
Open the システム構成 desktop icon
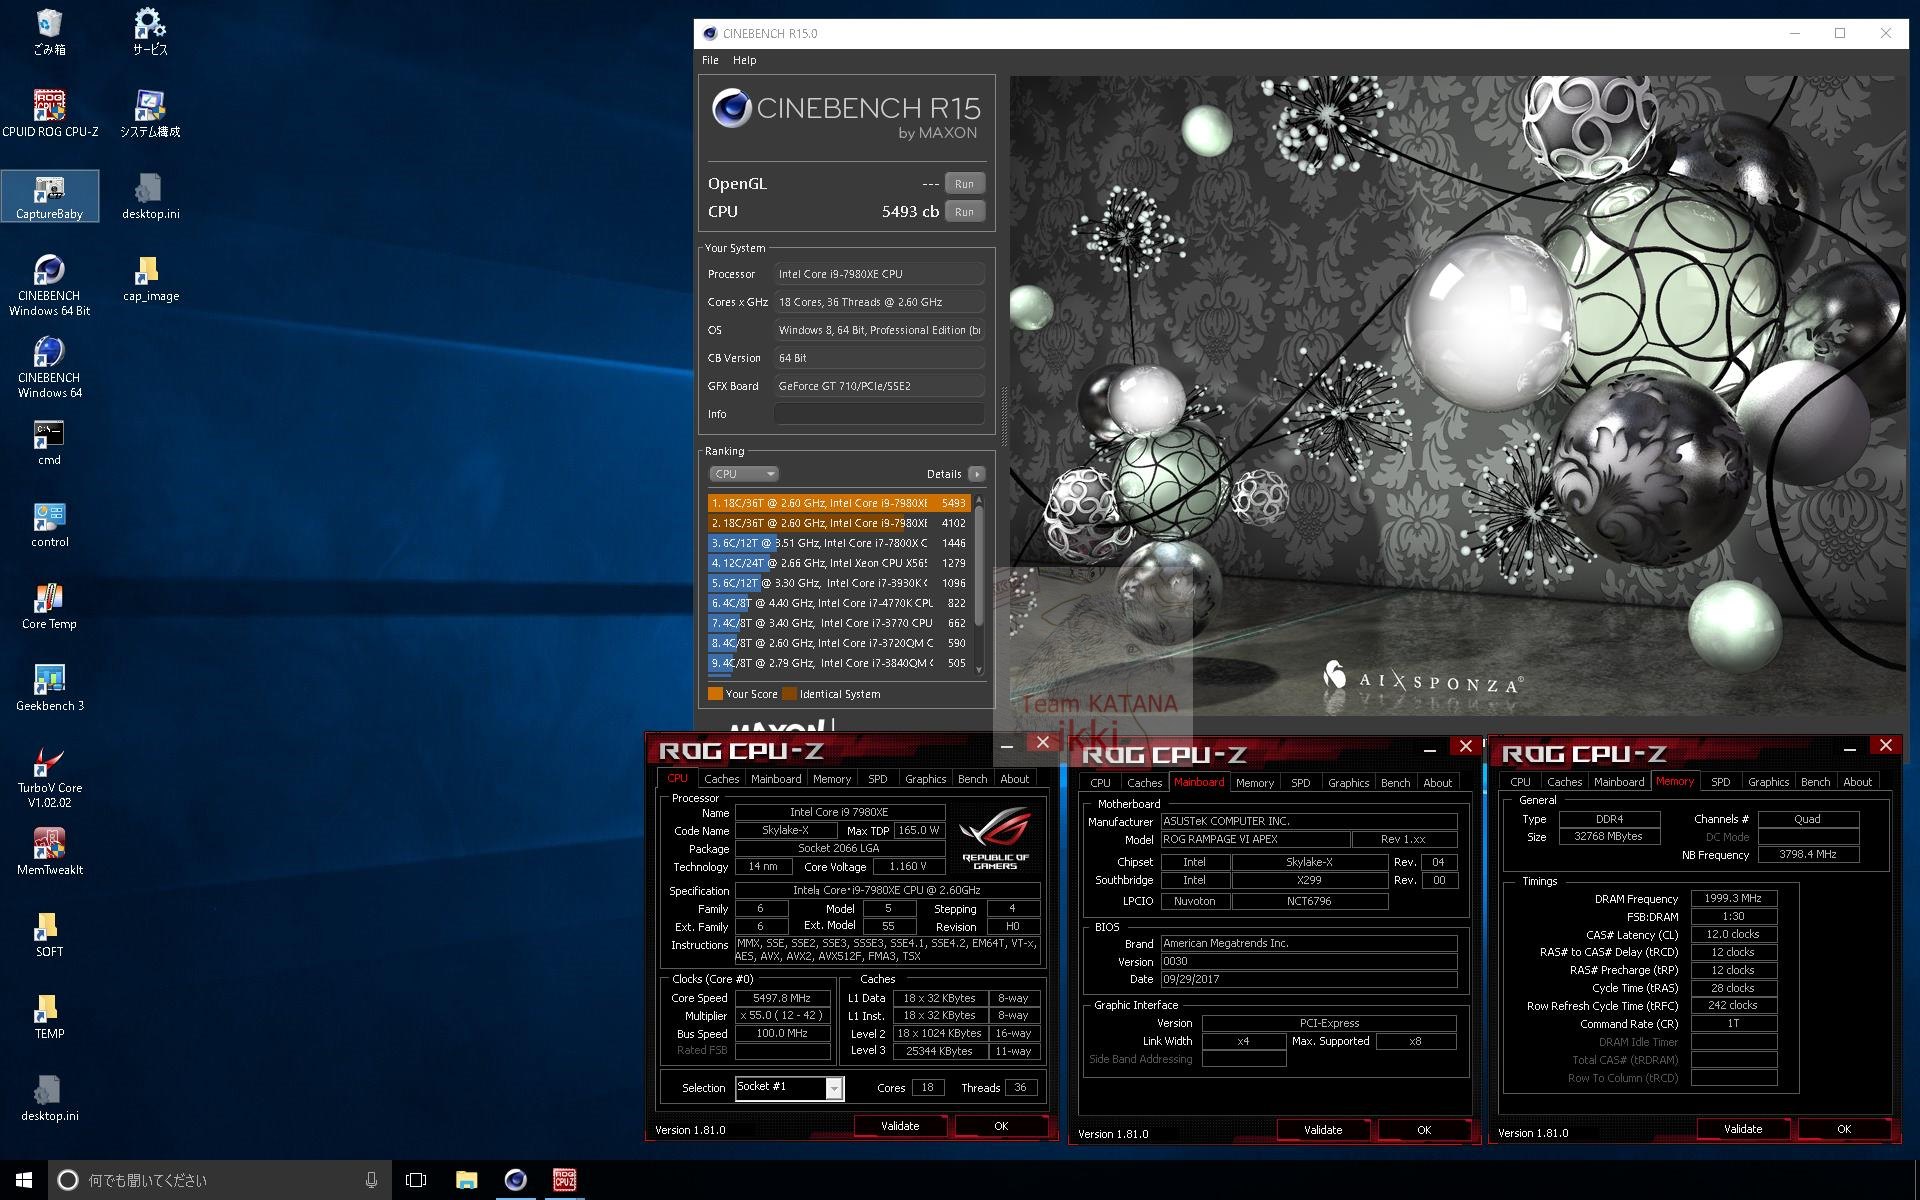pyautogui.click(x=150, y=113)
